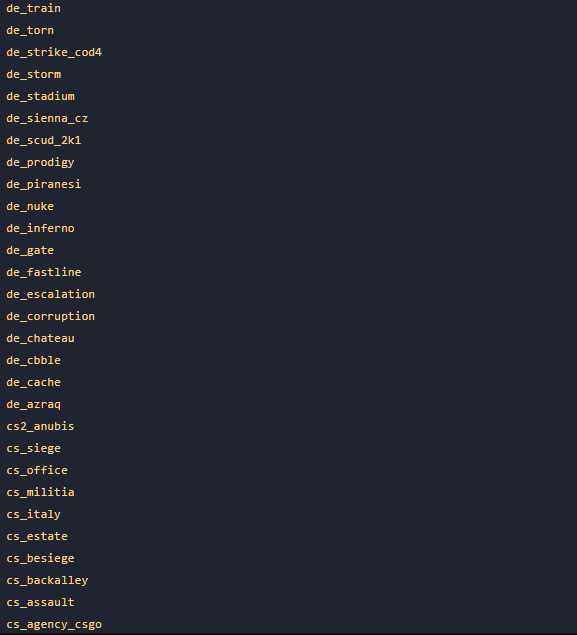The image size is (577, 635).
Task: Click the de_cbble map entry
Action: tap(34, 360)
